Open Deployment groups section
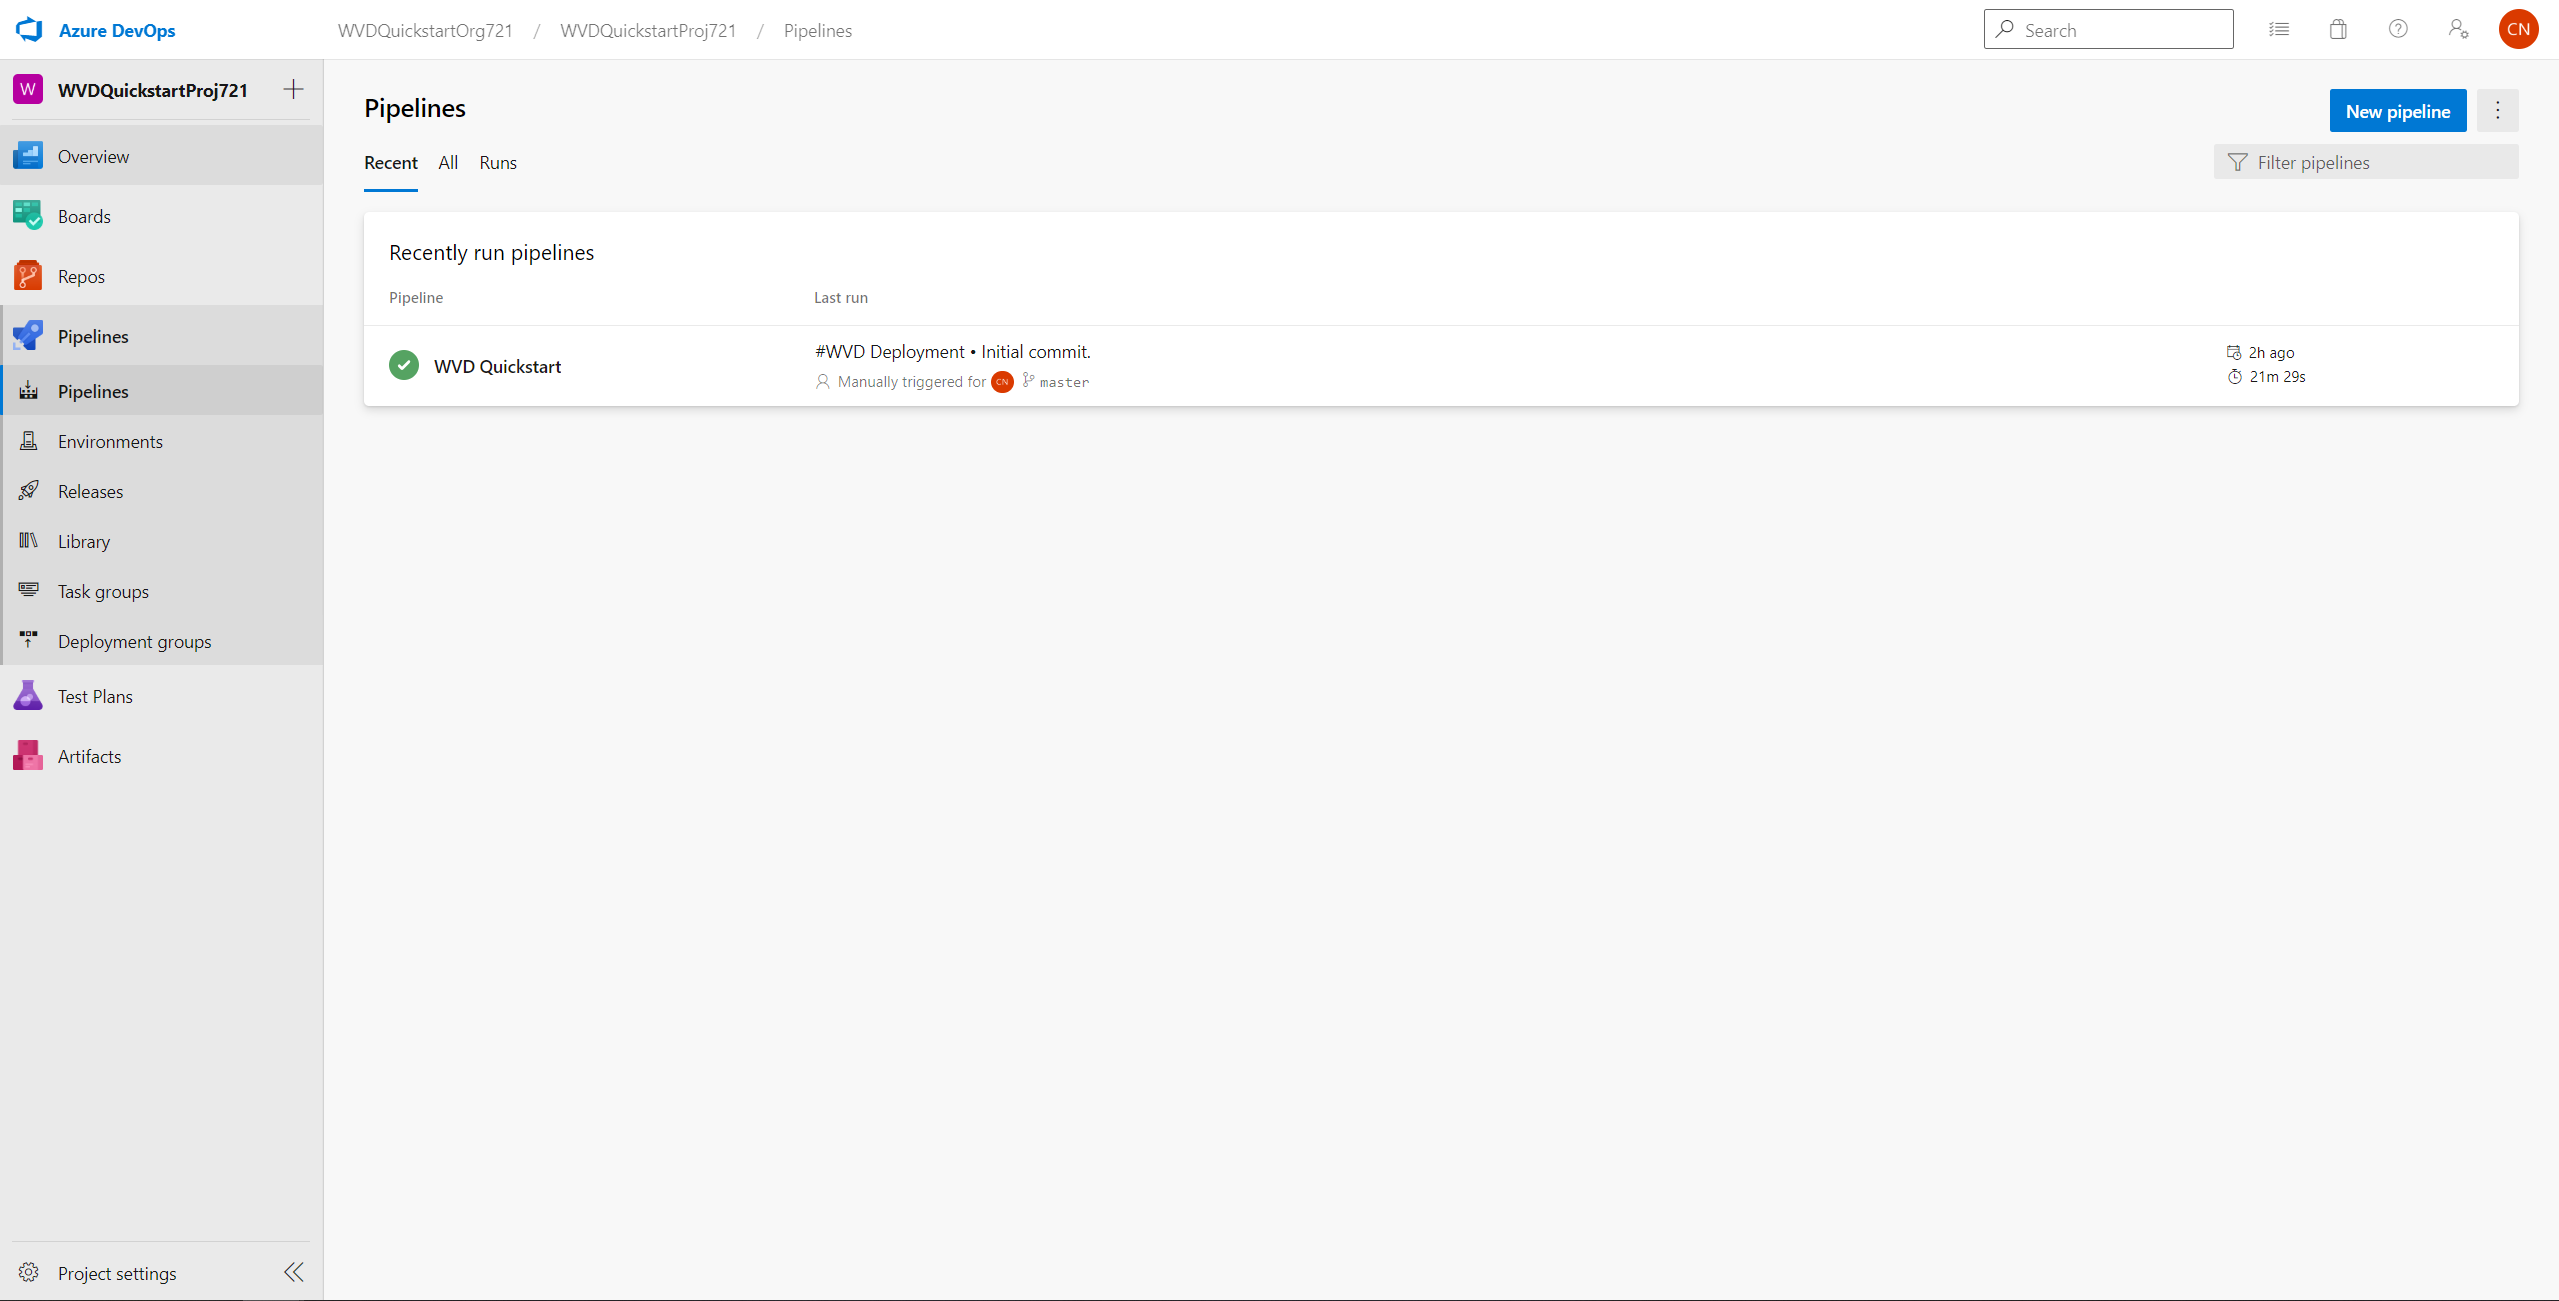This screenshot has height=1301, width=2559. 134,641
